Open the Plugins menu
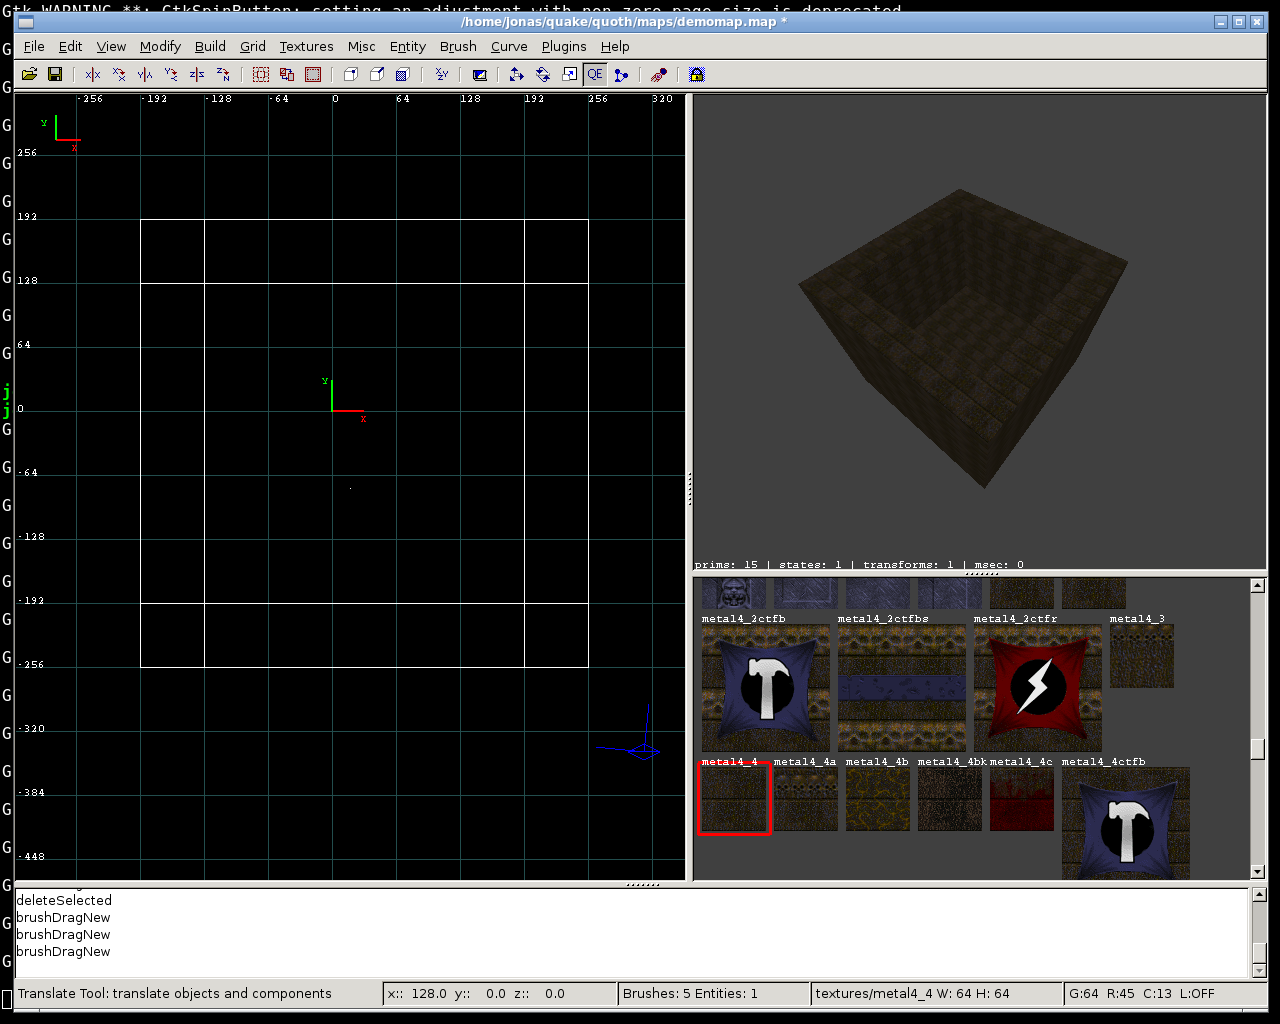The height and width of the screenshot is (1024, 1280). coord(564,46)
